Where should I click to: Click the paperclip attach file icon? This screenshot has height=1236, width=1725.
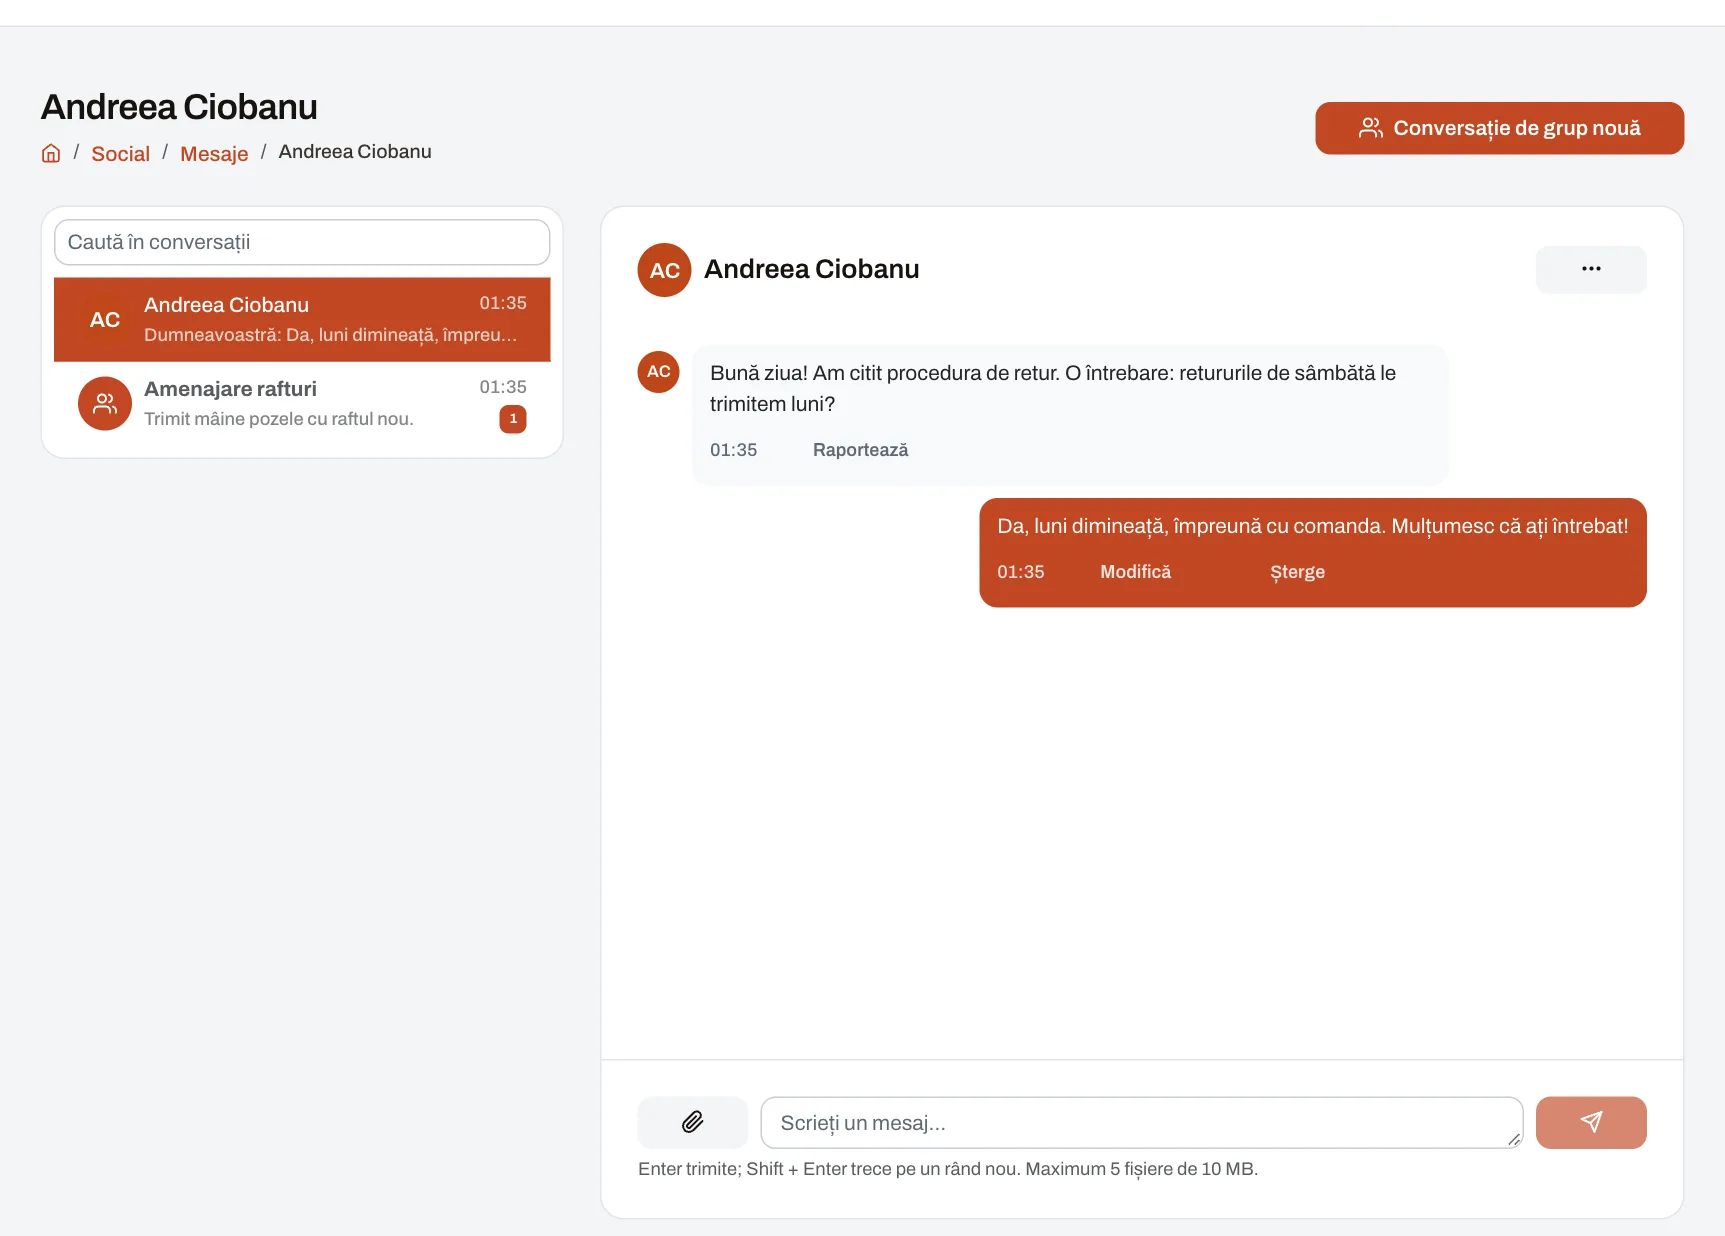coord(693,1122)
